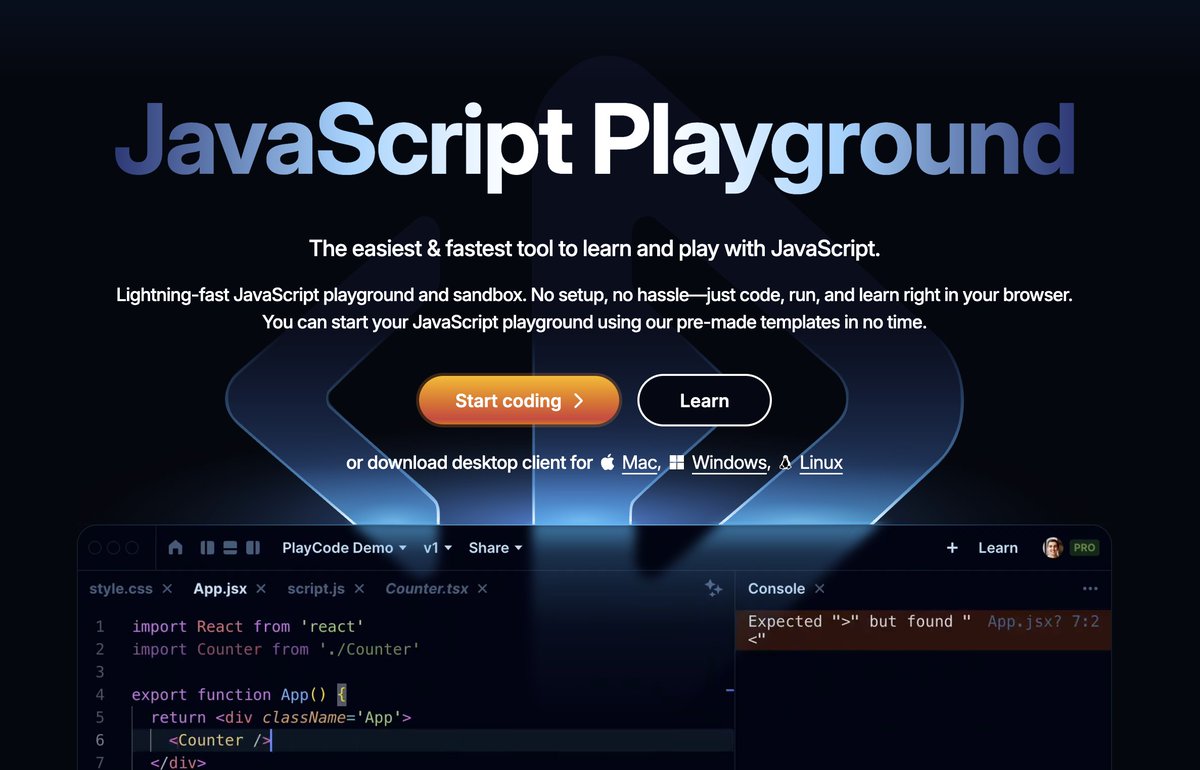1200x770 pixels.
Task: Click code line "export function App() {"
Action: point(239,695)
